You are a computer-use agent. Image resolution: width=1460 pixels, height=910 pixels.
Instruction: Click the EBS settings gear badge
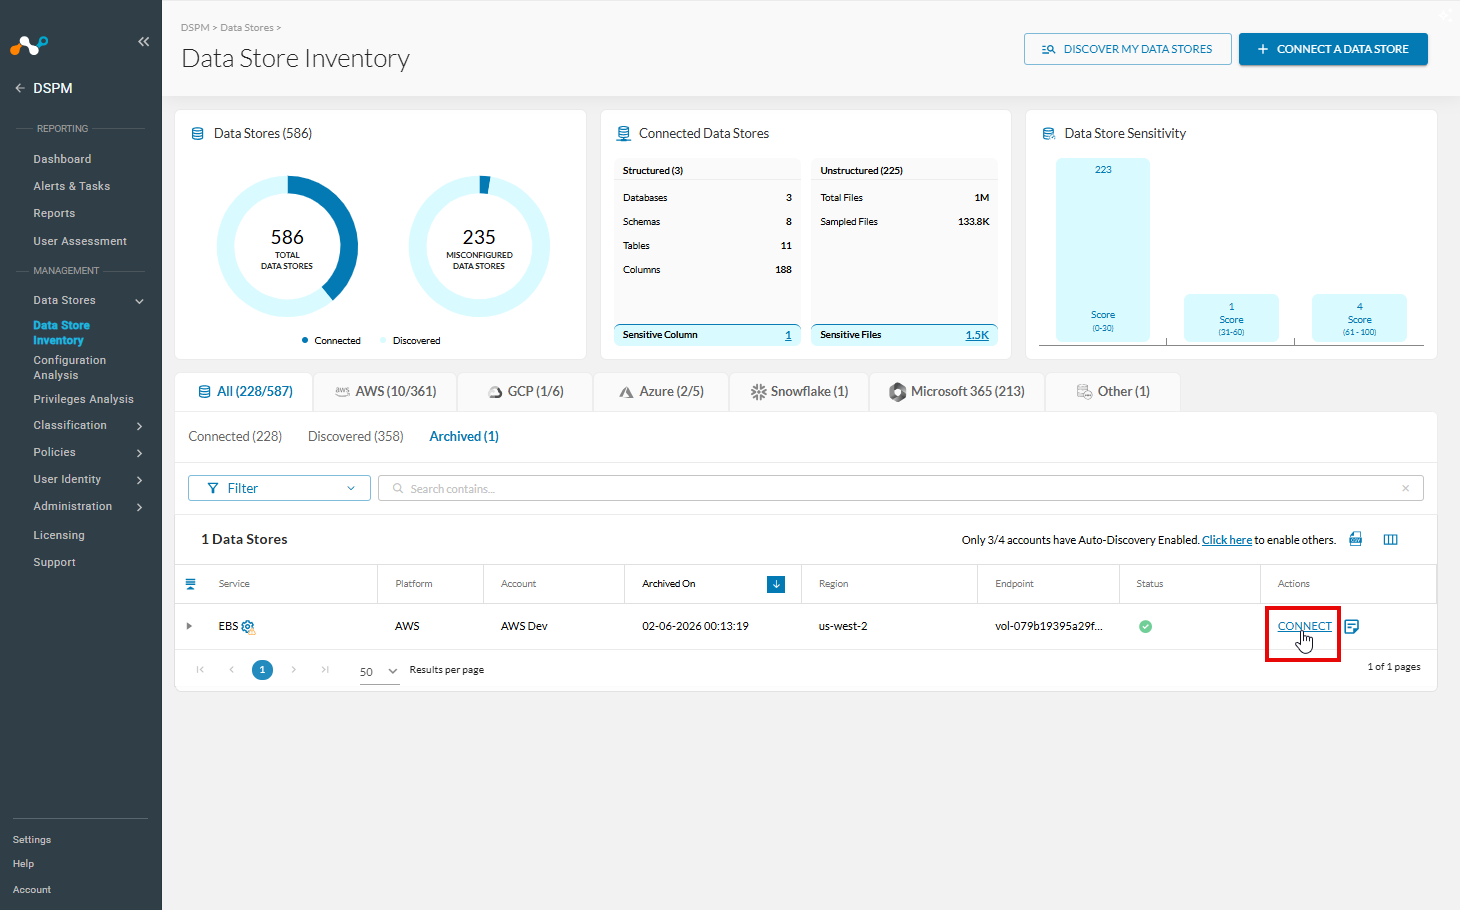(x=248, y=627)
